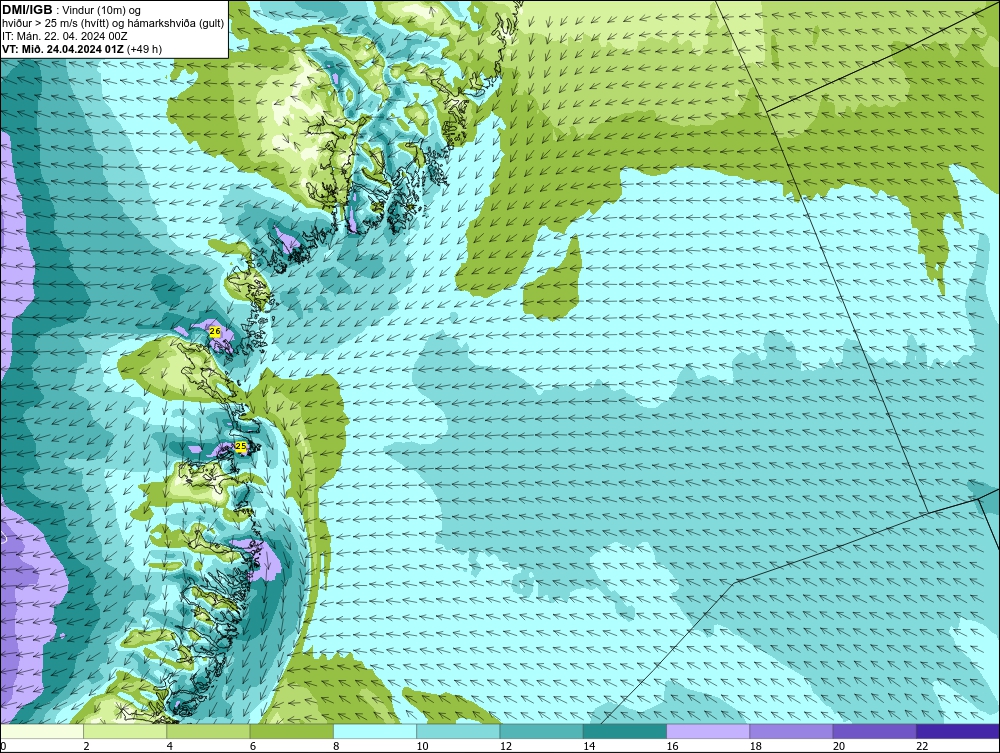1000x753 pixels.
Task: Click the 8–10 m/s light cyan legend swatch
Action: 375,731
